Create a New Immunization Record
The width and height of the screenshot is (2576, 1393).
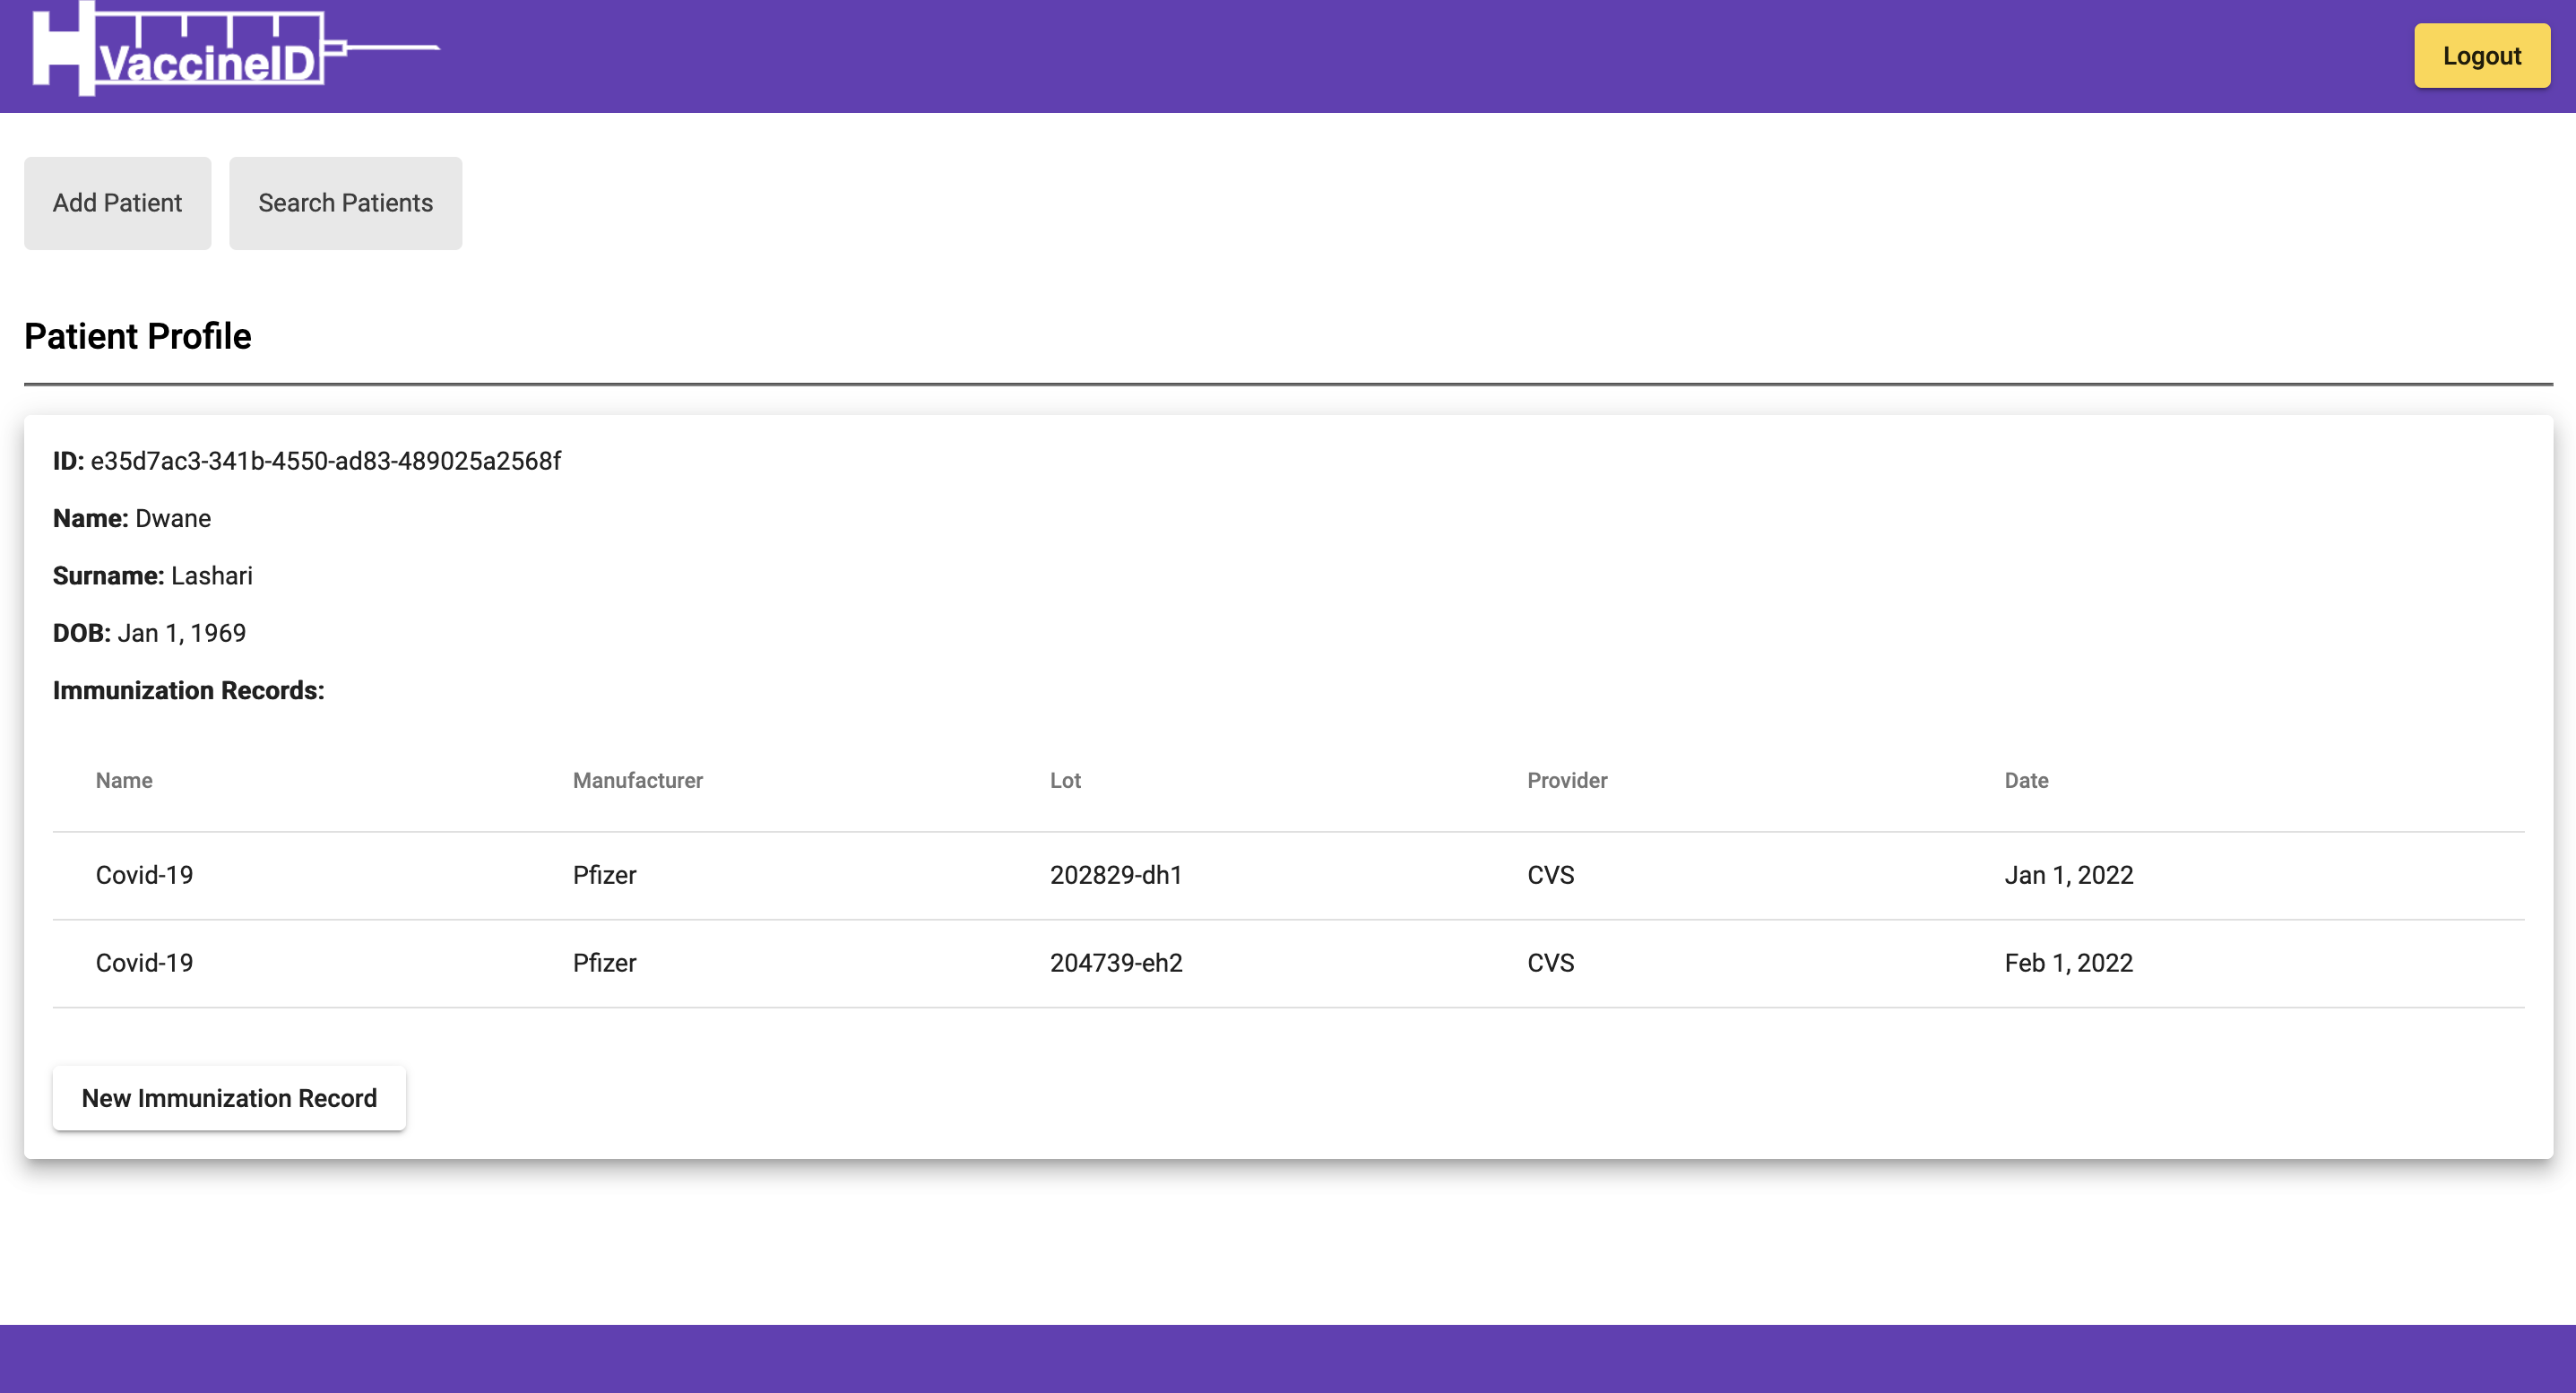pyautogui.click(x=229, y=1098)
